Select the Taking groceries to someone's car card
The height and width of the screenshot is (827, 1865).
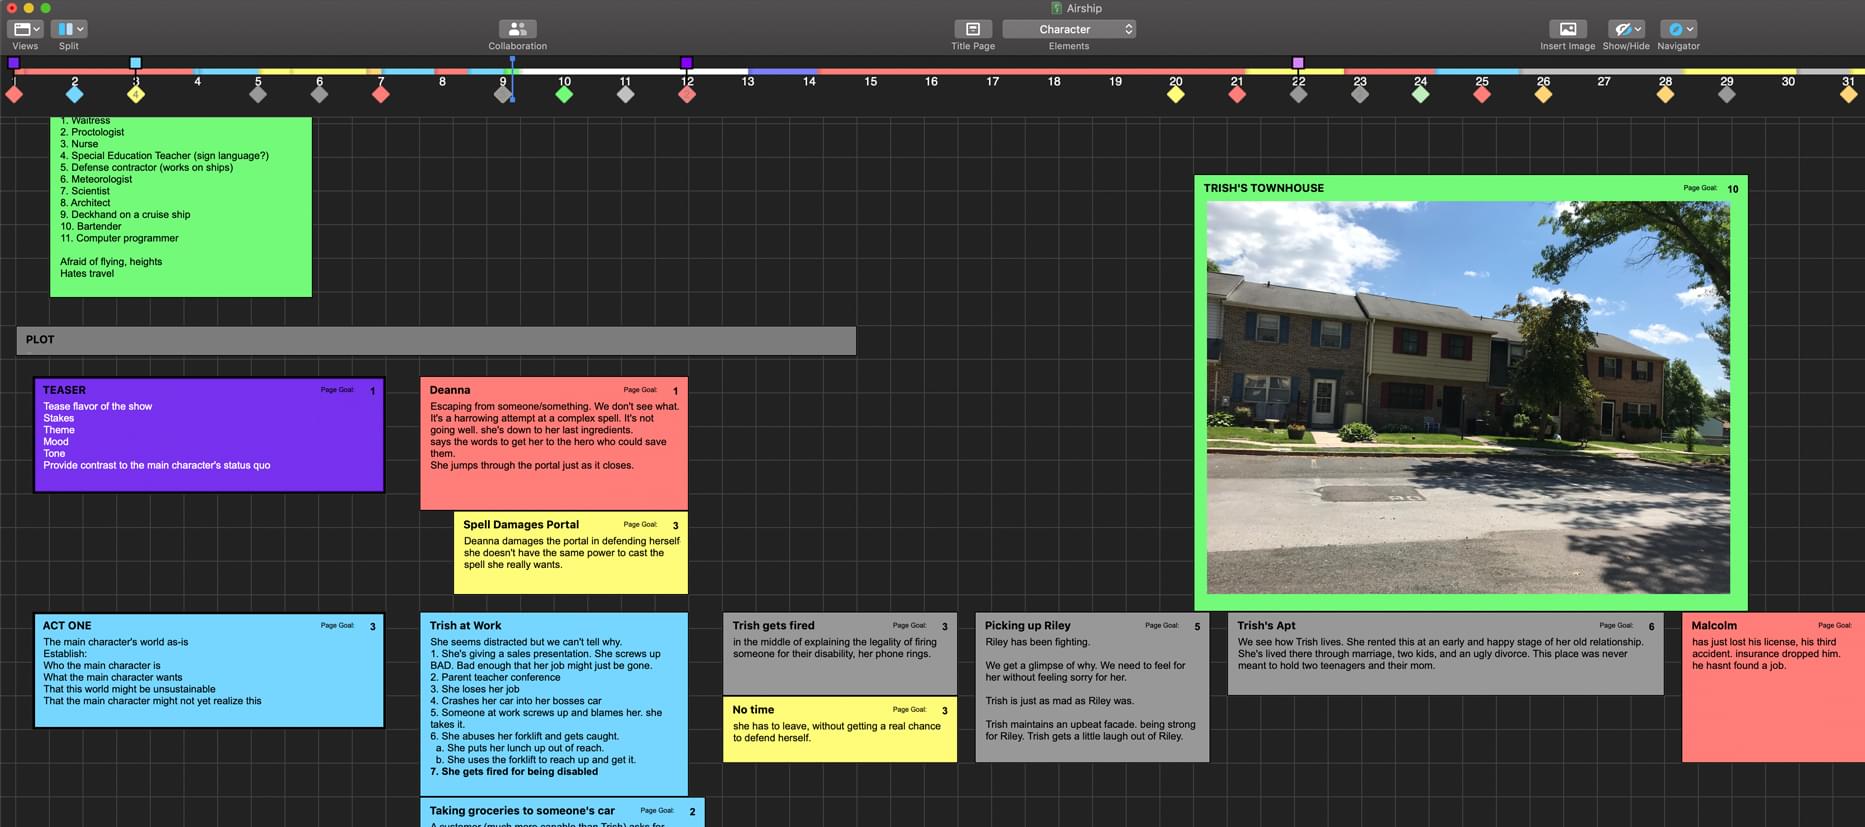562,812
